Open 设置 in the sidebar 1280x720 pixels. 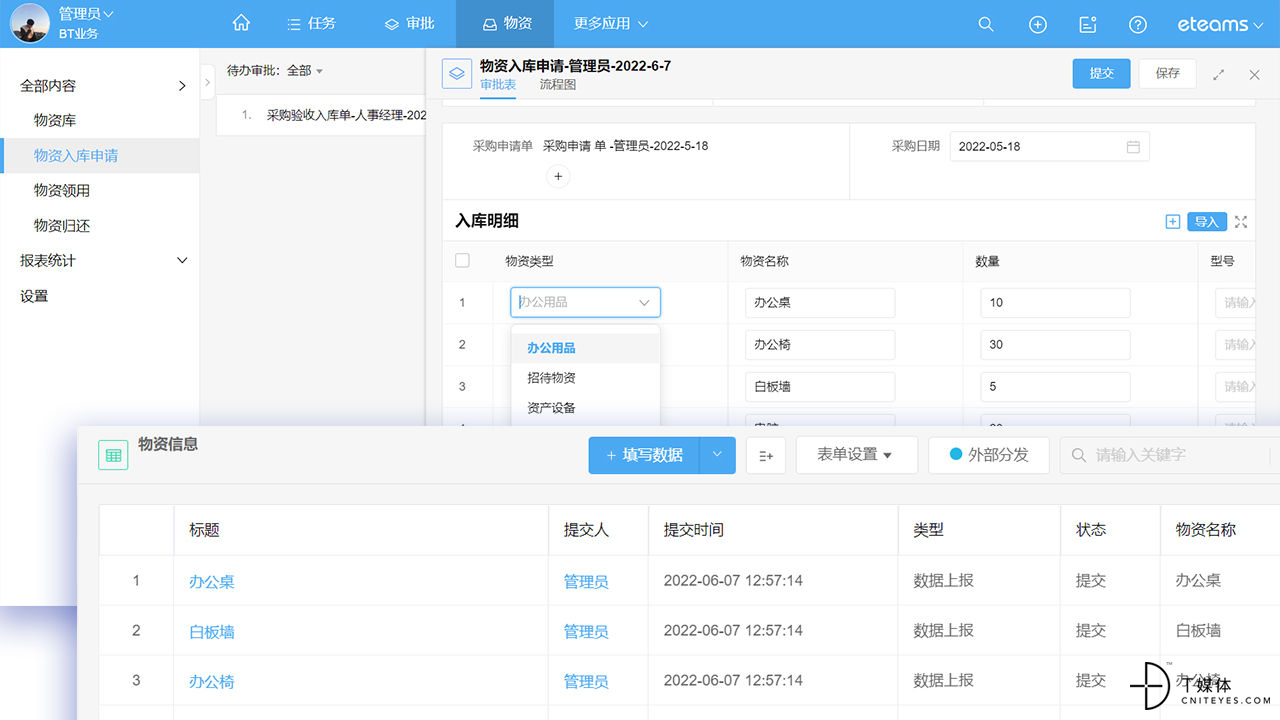(x=34, y=296)
